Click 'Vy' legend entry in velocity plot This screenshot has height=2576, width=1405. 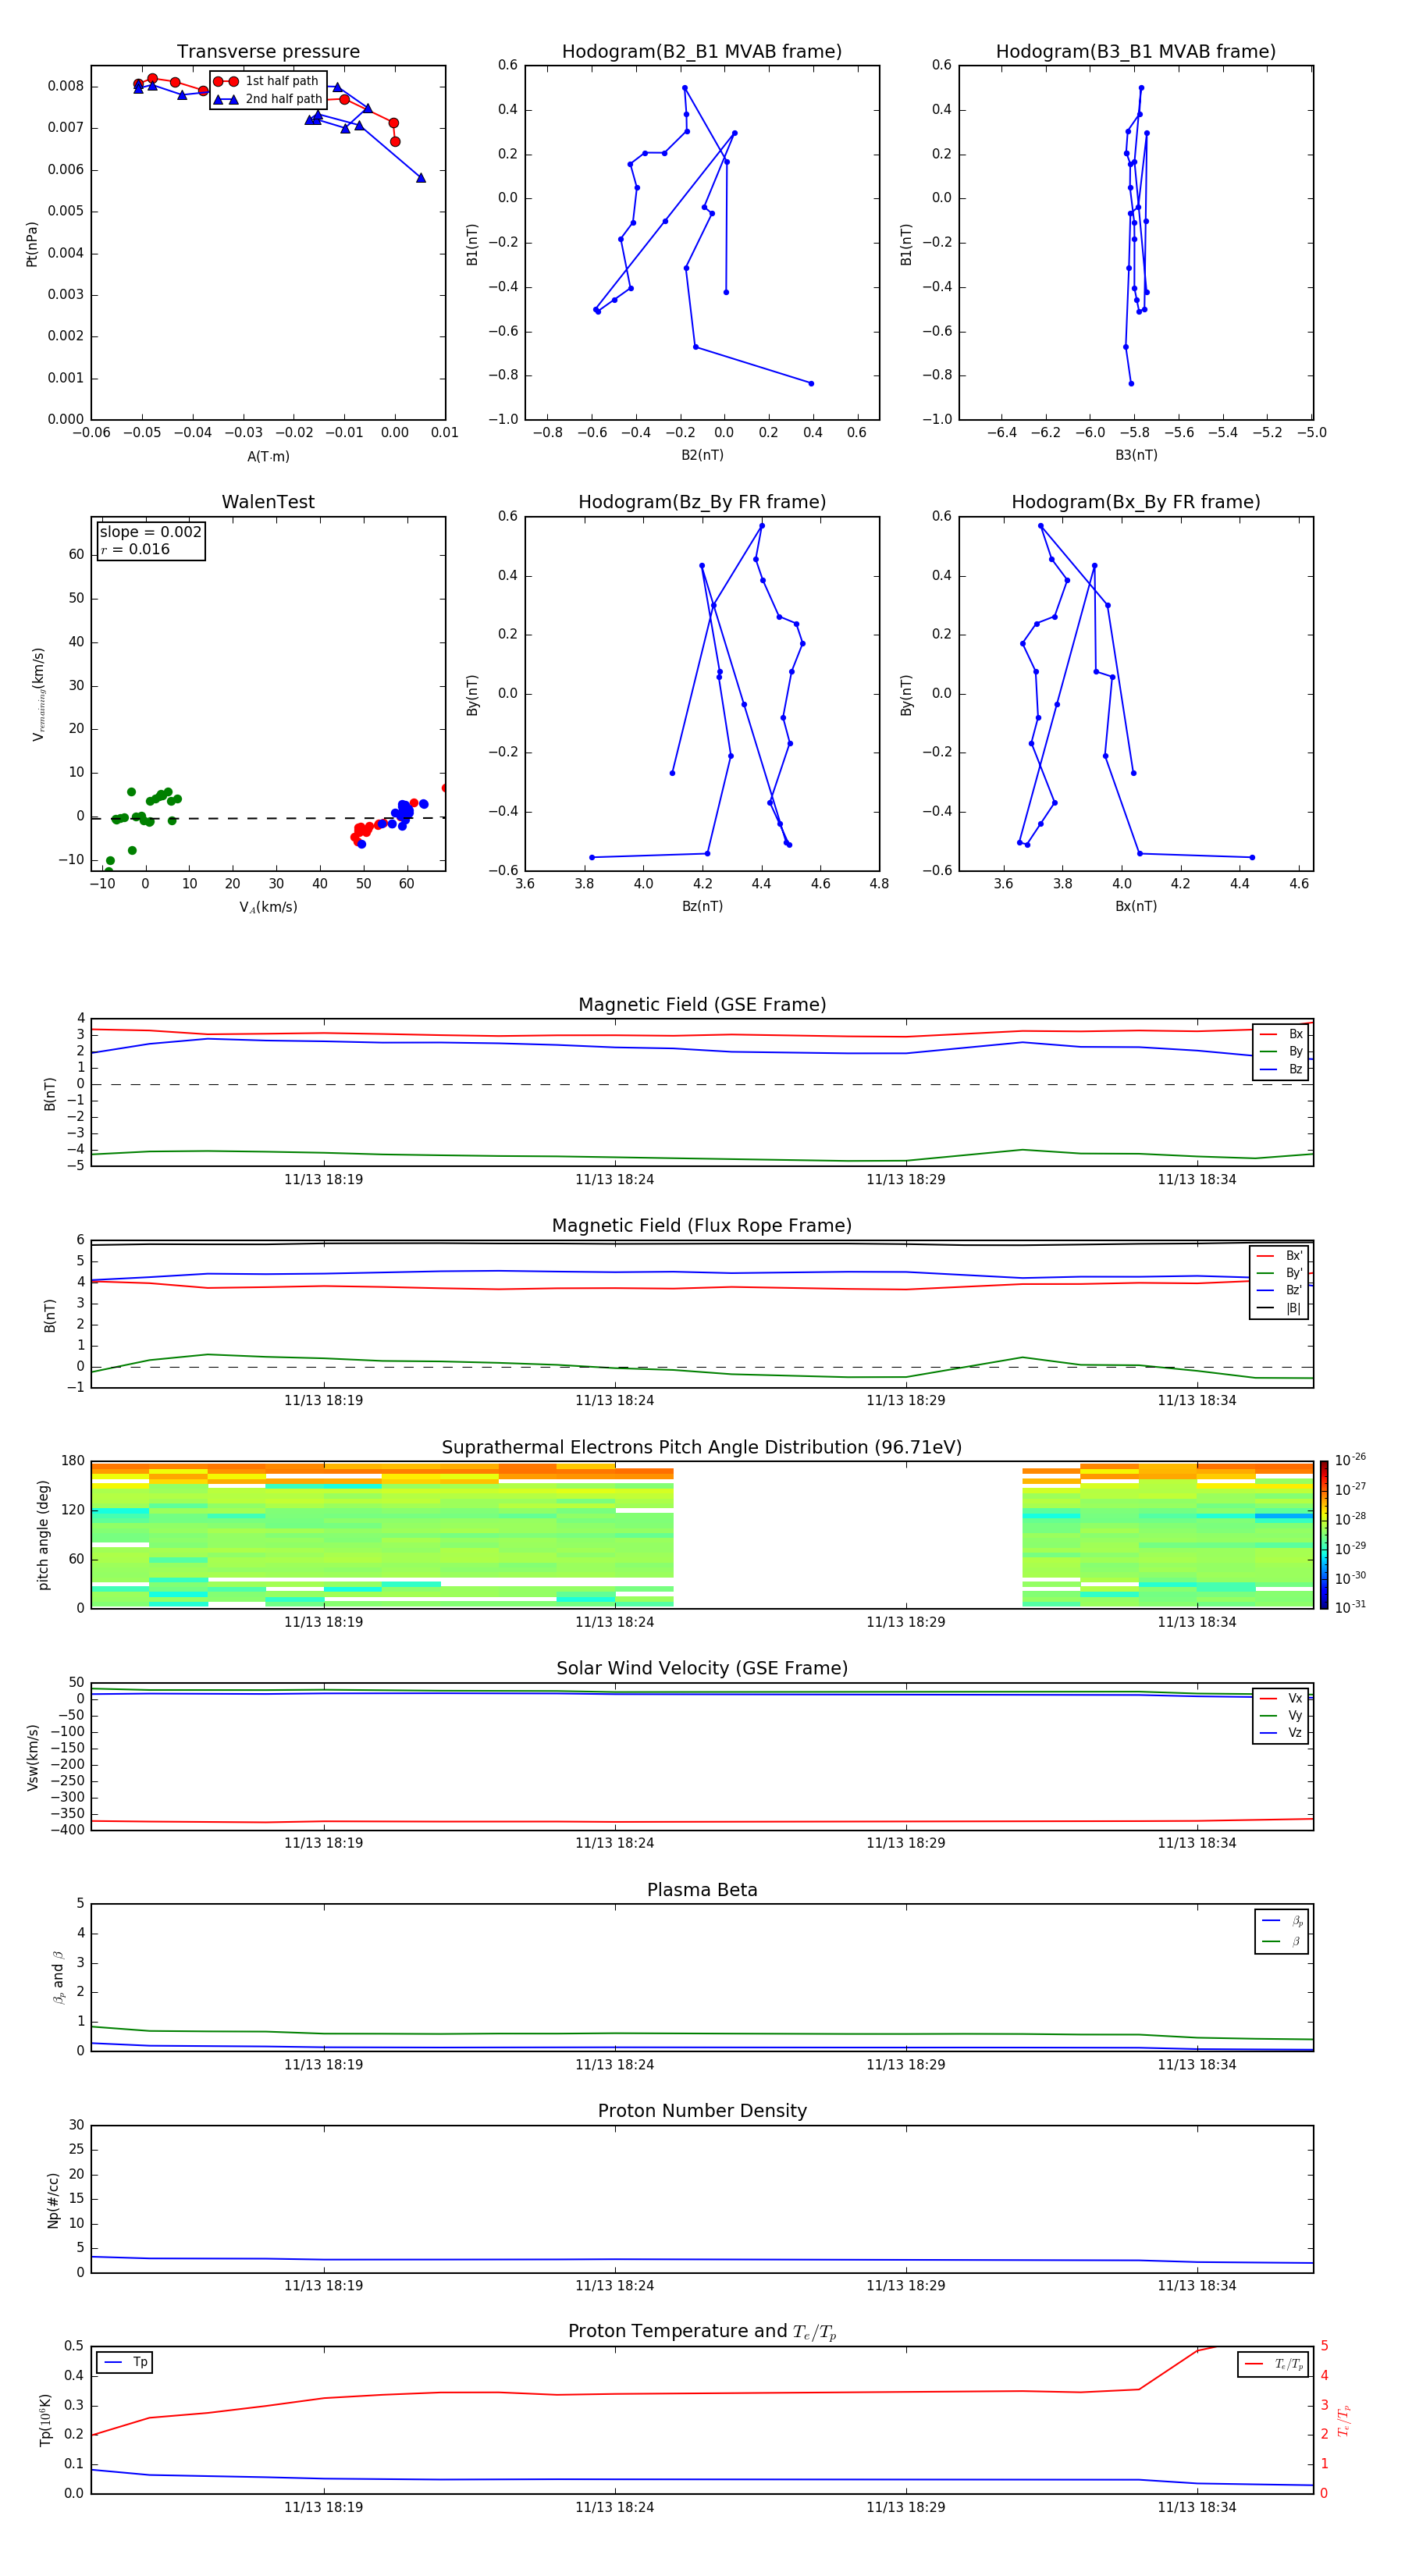(1281, 1716)
